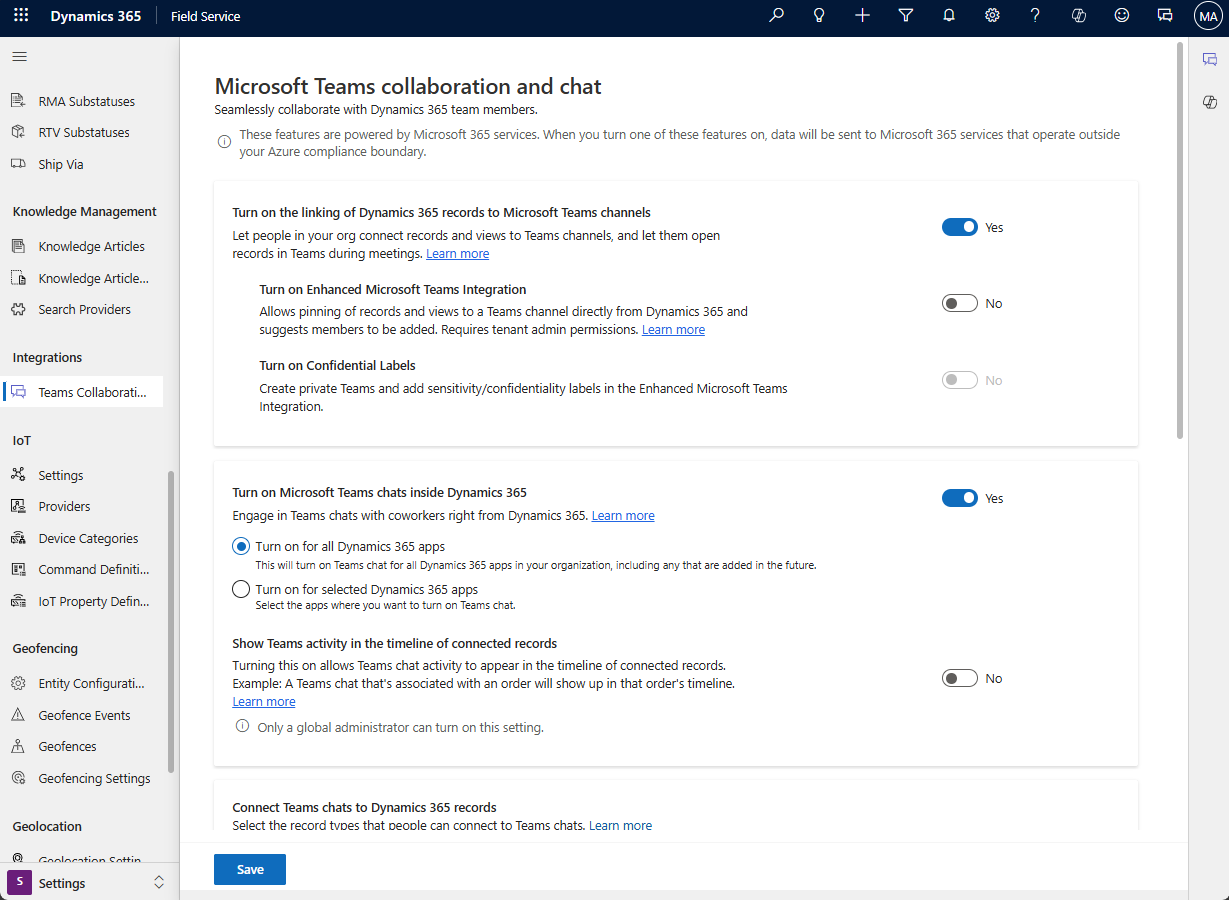The width and height of the screenshot is (1229, 900).
Task: Click the global administrator info icon
Action: 242,726
